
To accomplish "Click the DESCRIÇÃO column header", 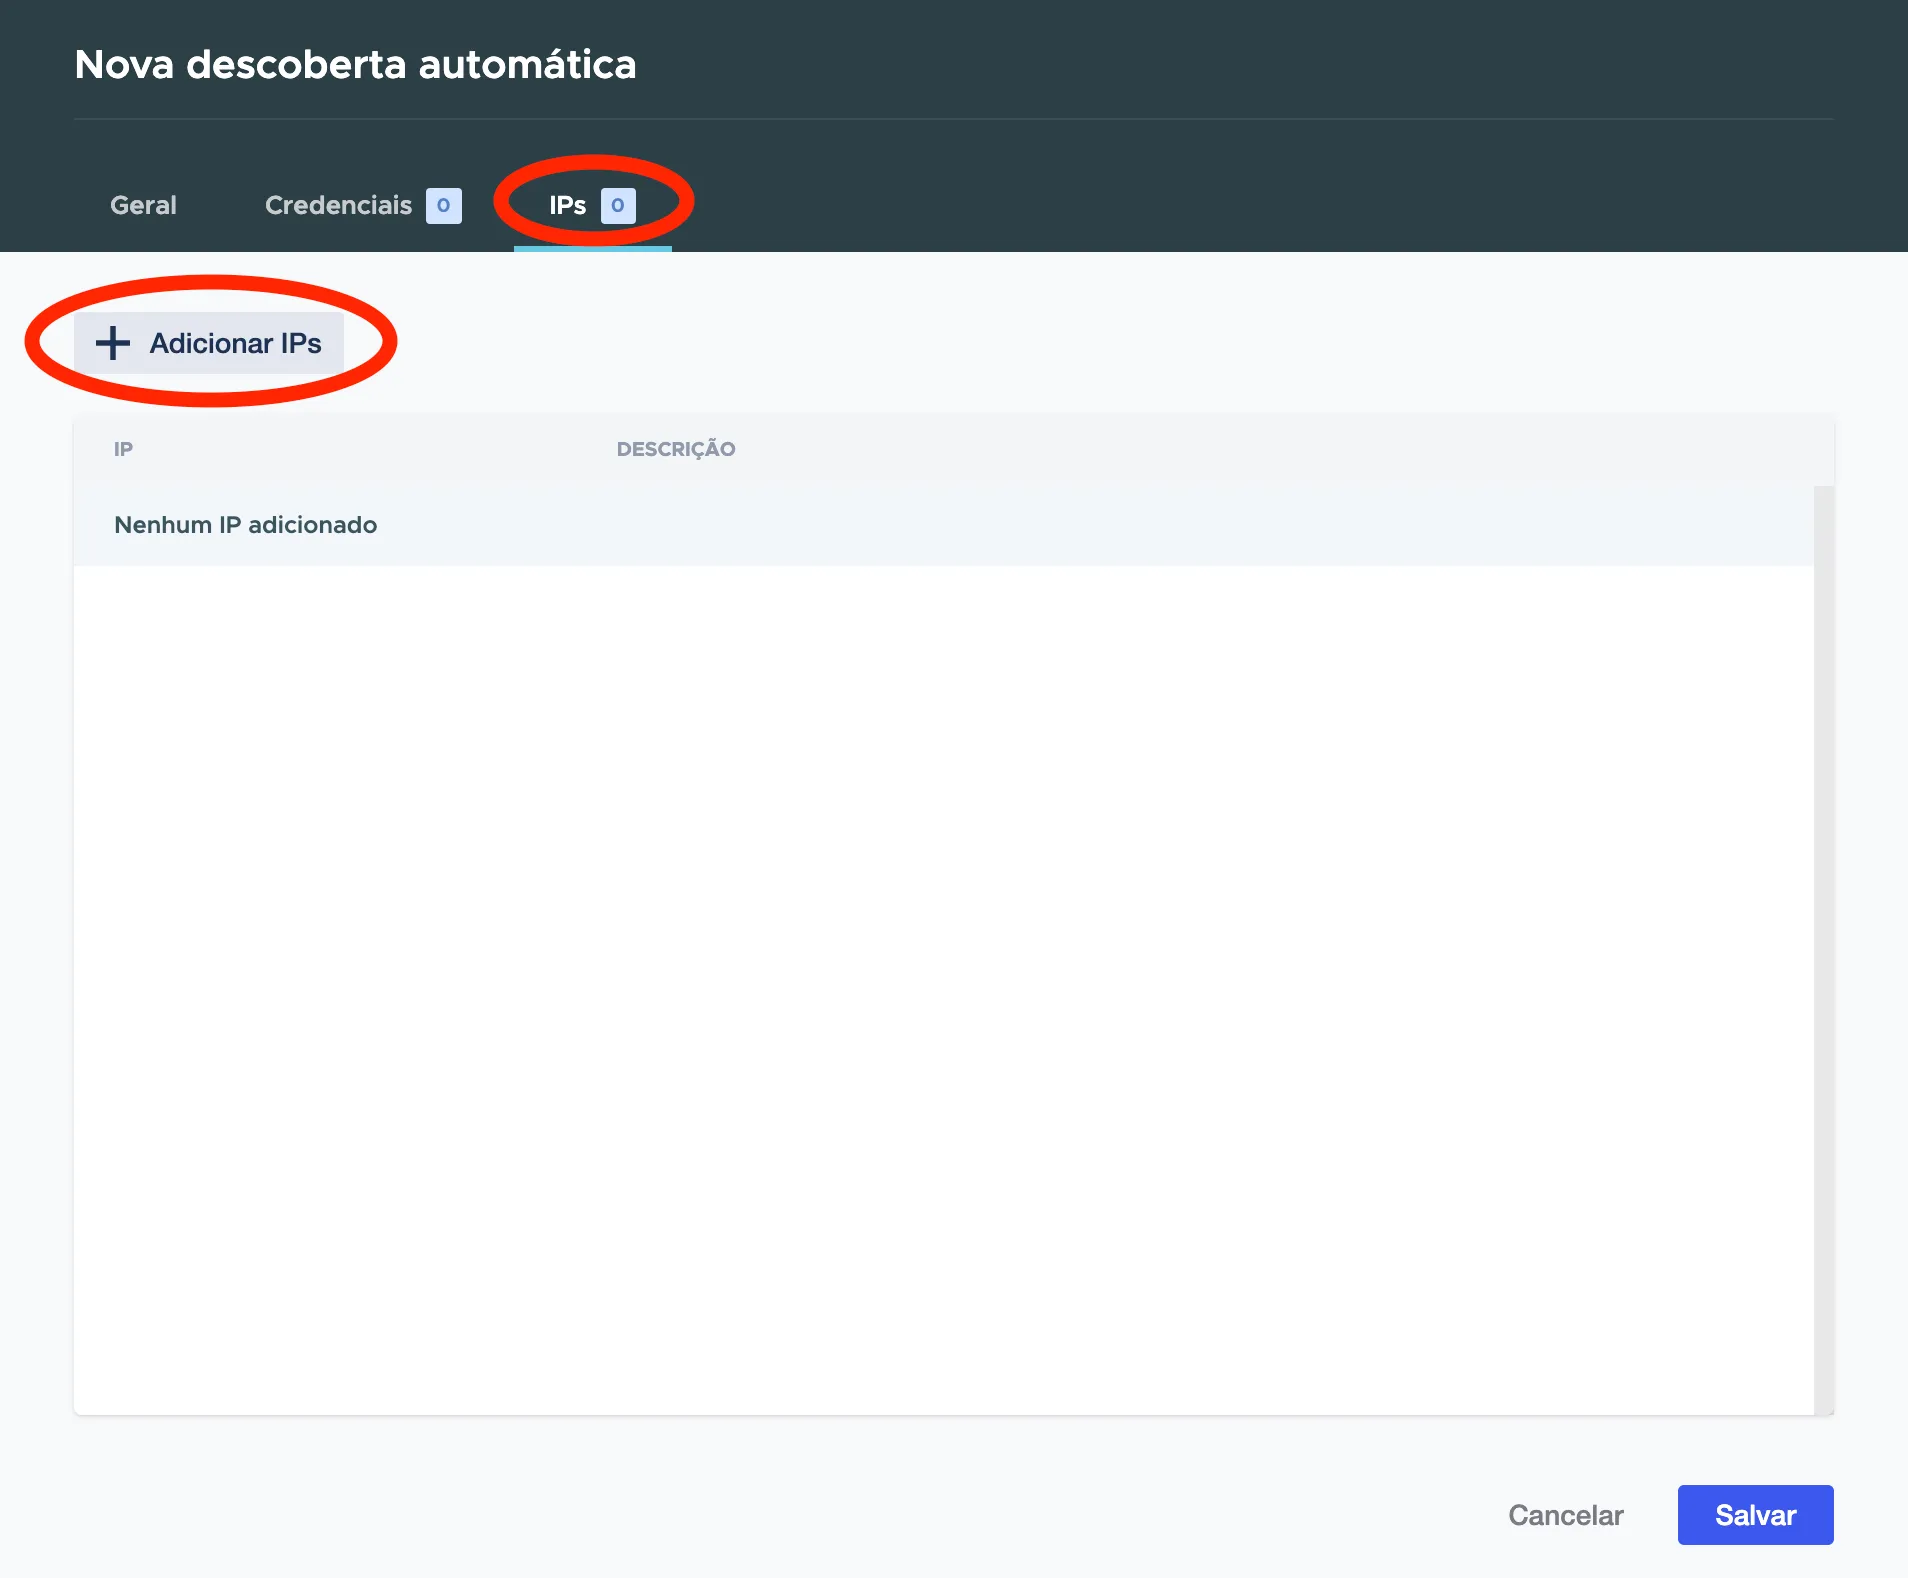I will click(x=676, y=449).
